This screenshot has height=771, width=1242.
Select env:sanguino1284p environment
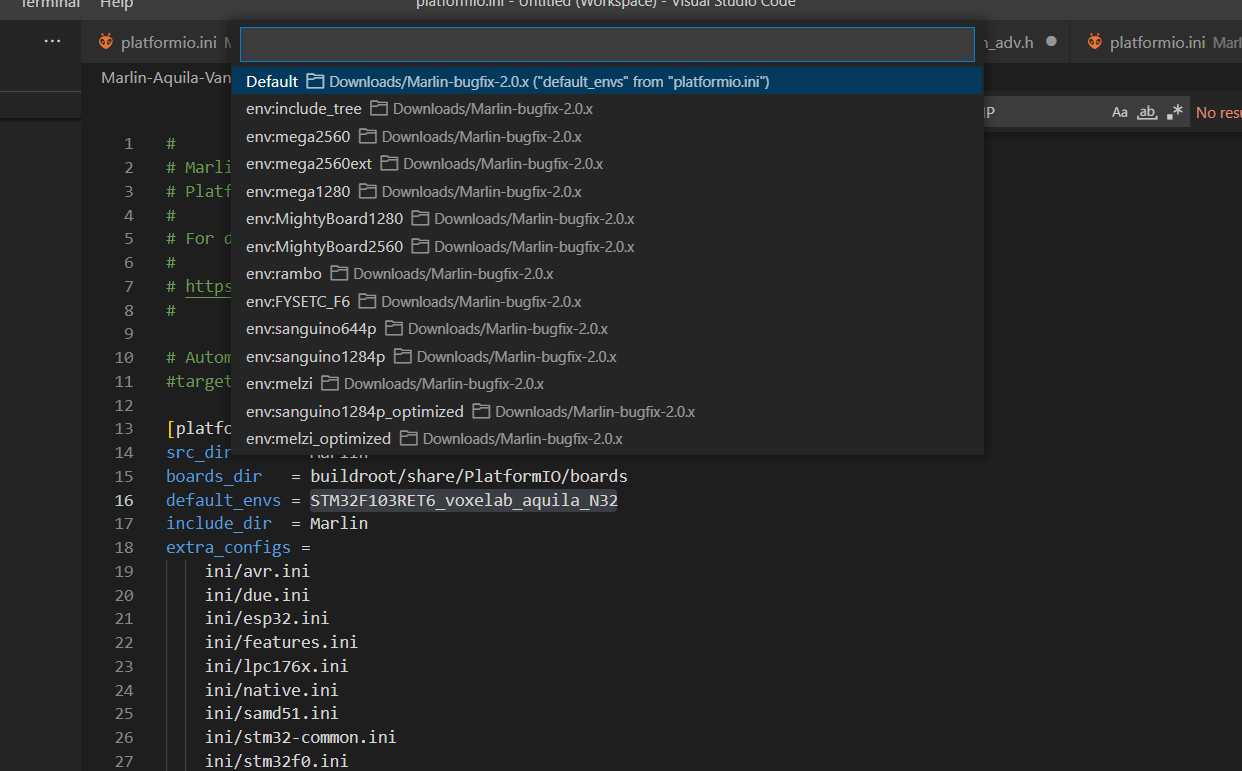pyautogui.click(x=607, y=356)
